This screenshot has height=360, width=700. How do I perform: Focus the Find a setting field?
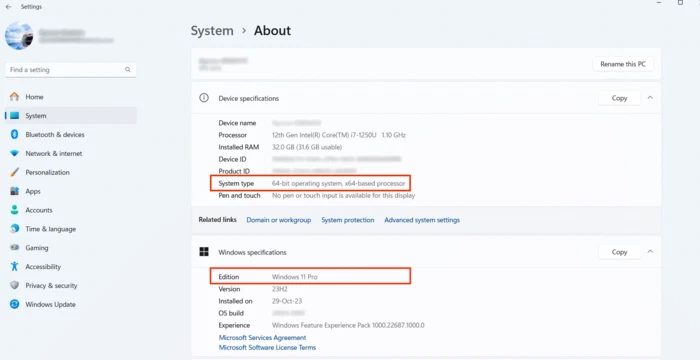pos(71,70)
